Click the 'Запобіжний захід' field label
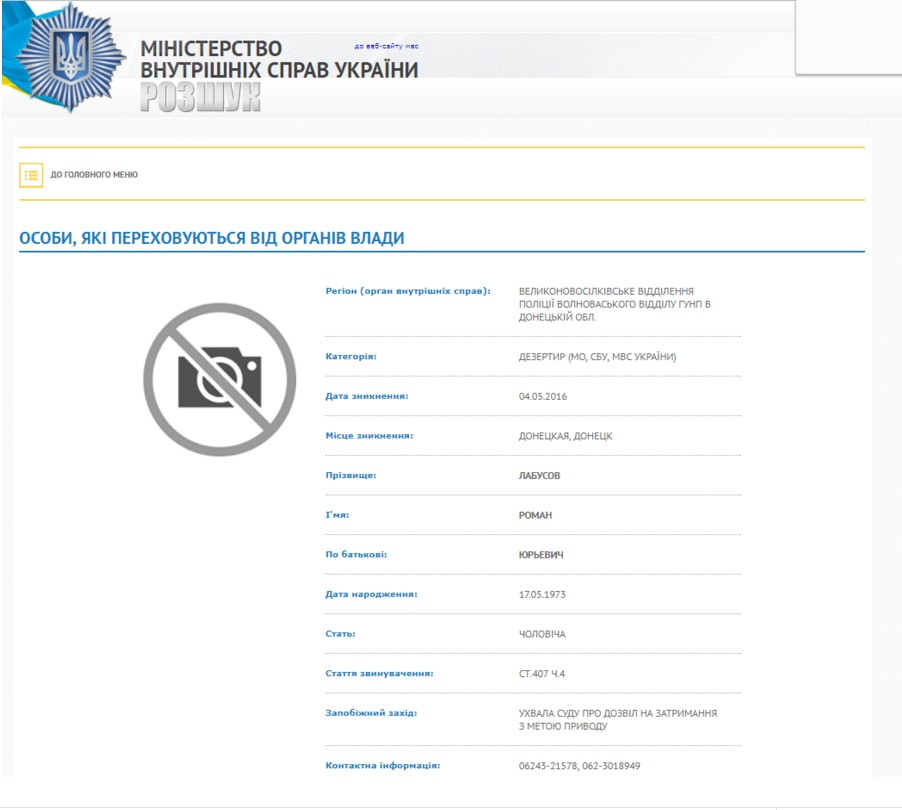The height and width of the screenshot is (810, 902). click(x=371, y=713)
